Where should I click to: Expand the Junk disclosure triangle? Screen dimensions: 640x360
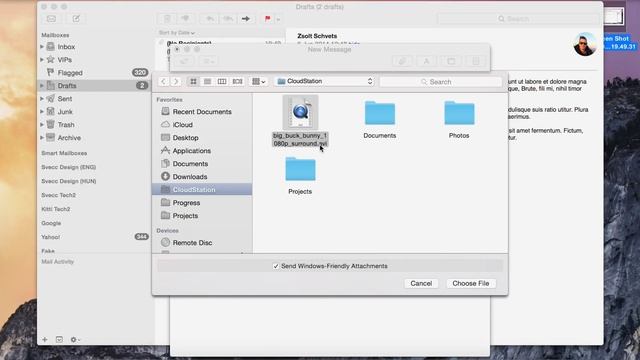coord(42,111)
